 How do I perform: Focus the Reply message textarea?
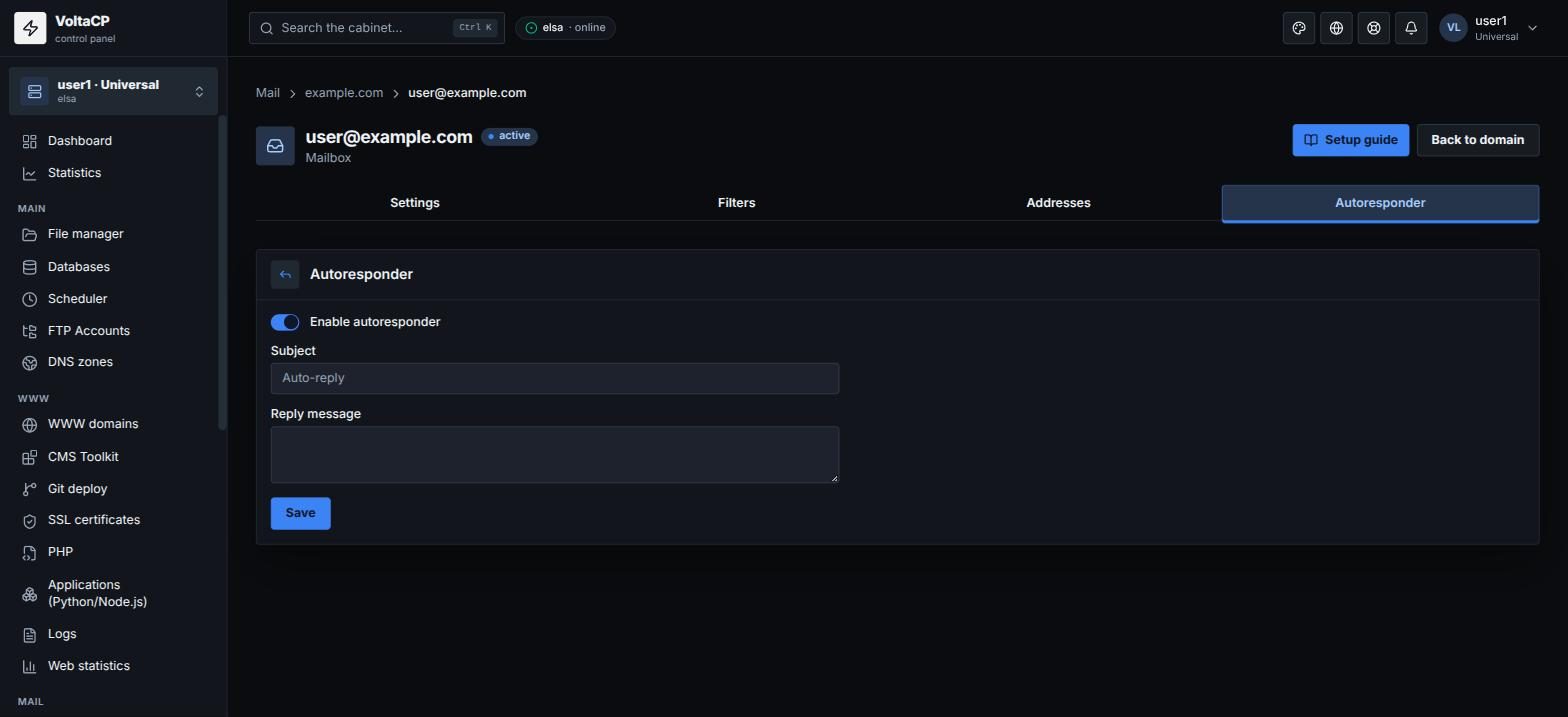(x=555, y=455)
